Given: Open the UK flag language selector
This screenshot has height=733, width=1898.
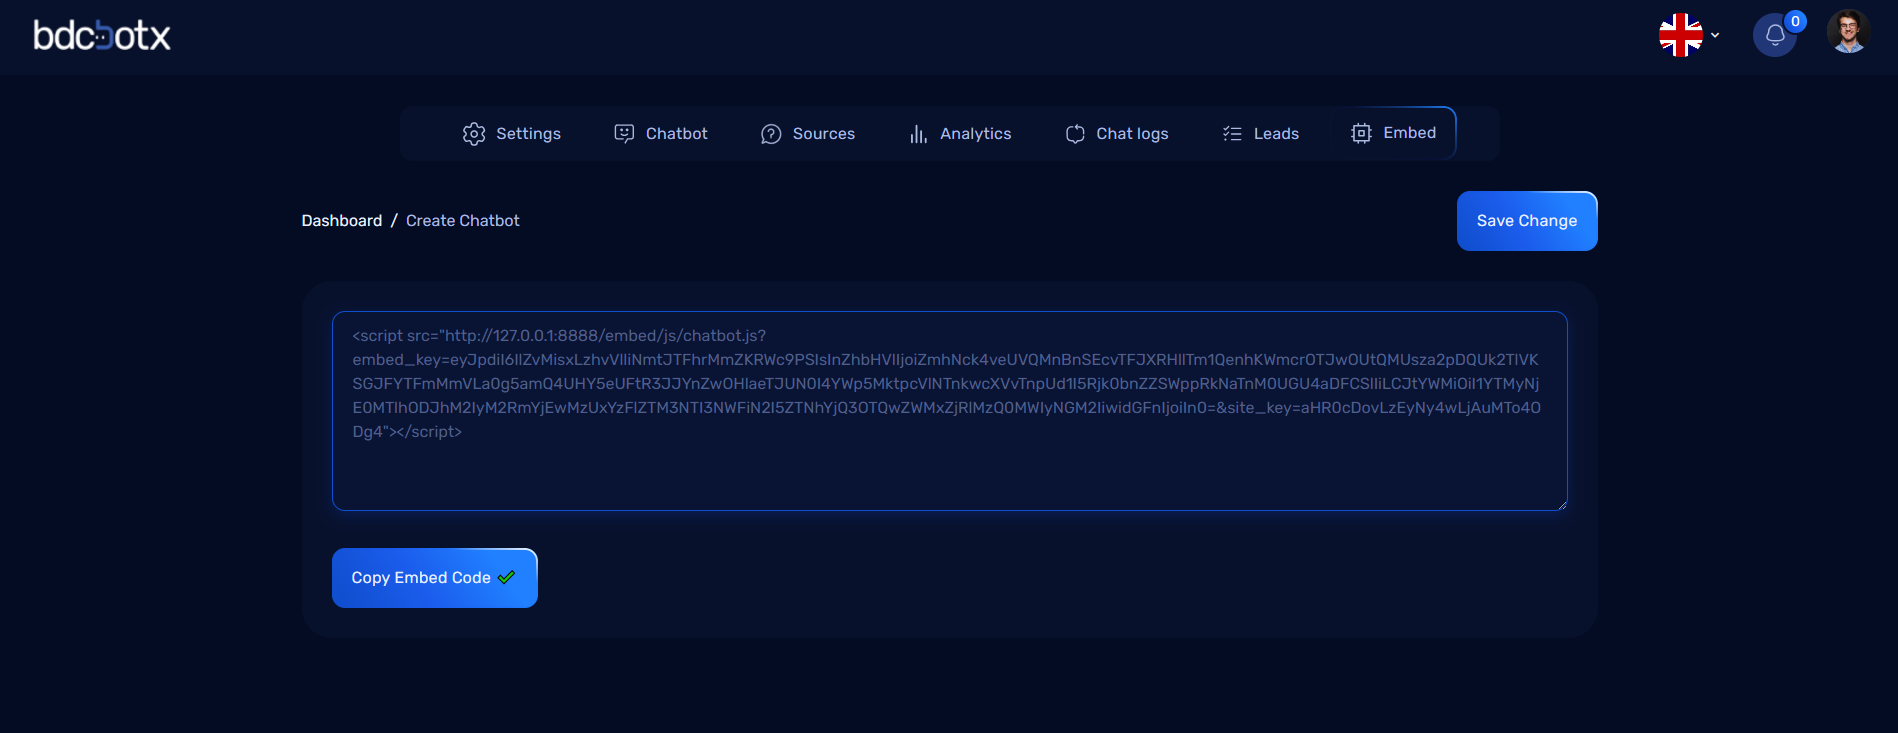Looking at the screenshot, I should pyautogui.click(x=1680, y=35).
